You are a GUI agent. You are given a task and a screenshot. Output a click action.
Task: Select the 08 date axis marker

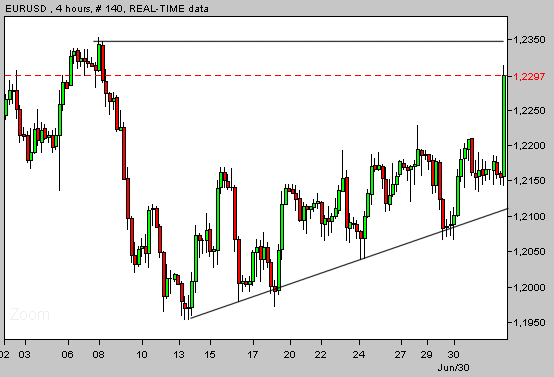(99, 354)
